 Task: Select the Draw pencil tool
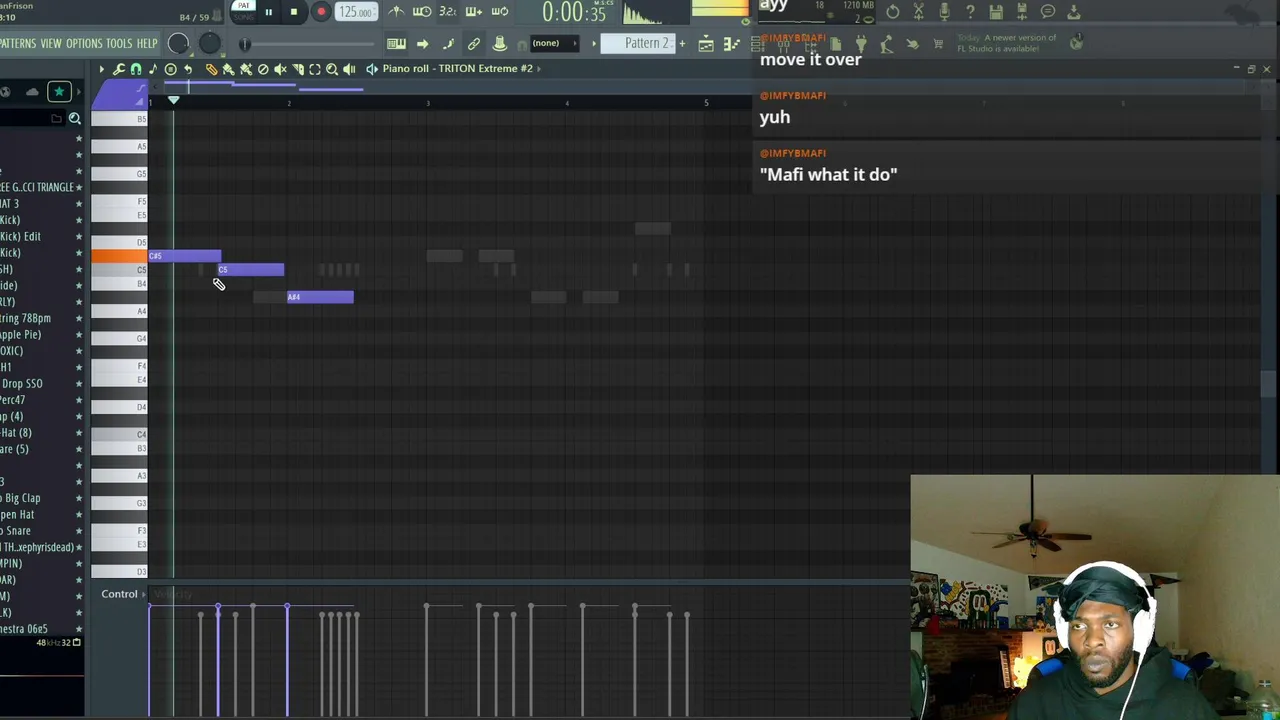pos(211,69)
